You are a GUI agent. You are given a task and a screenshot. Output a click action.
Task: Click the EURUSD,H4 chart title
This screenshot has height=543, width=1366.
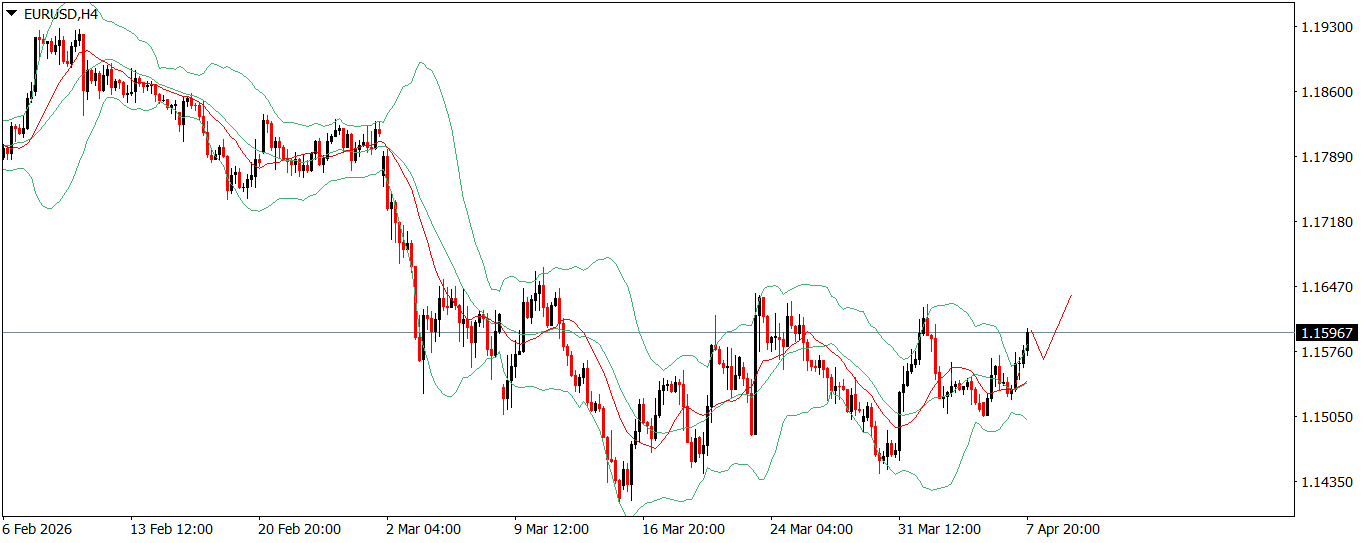tap(60, 13)
